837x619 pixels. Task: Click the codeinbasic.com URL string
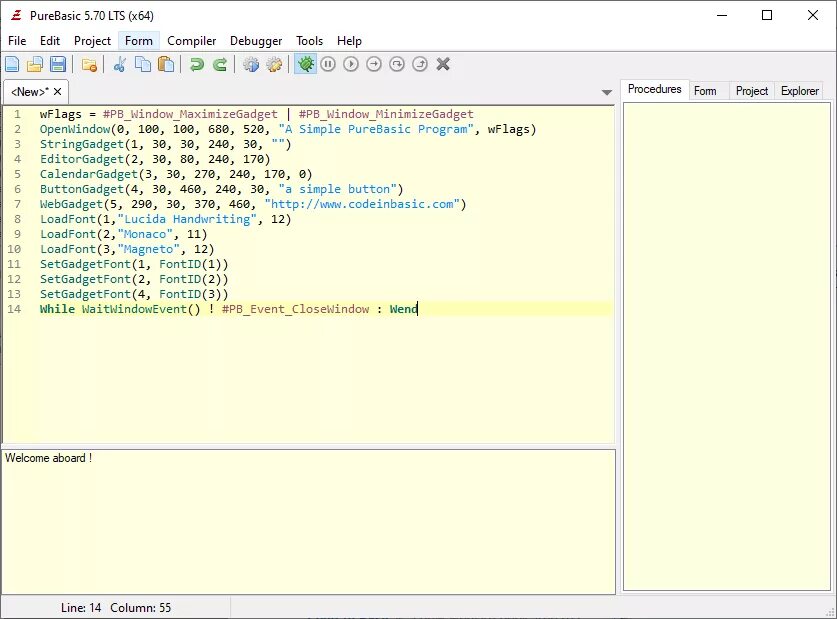point(362,204)
